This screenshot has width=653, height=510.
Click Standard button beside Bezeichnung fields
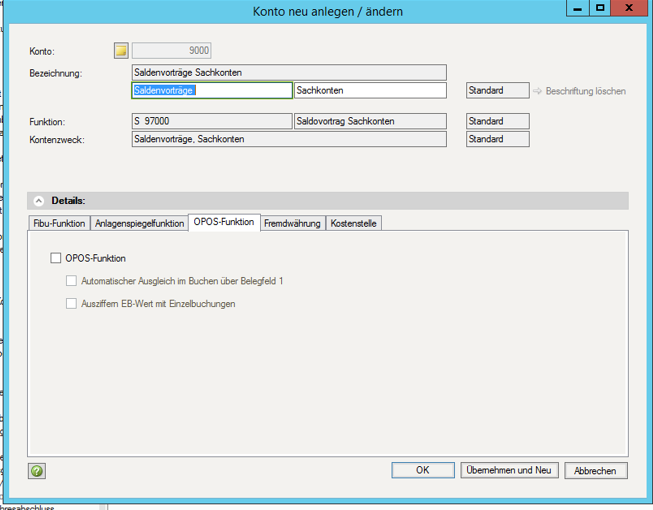(497, 91)
